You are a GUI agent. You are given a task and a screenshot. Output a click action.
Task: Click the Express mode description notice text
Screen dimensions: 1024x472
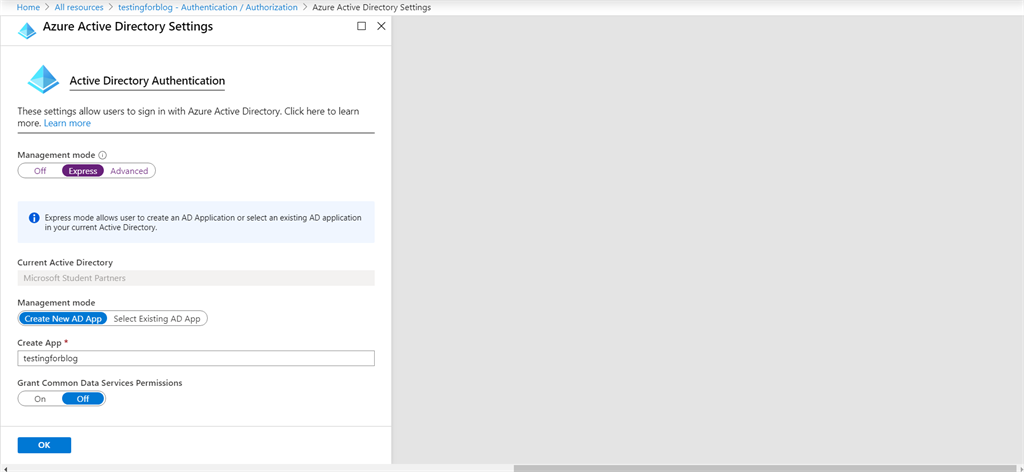click(202, 223)
